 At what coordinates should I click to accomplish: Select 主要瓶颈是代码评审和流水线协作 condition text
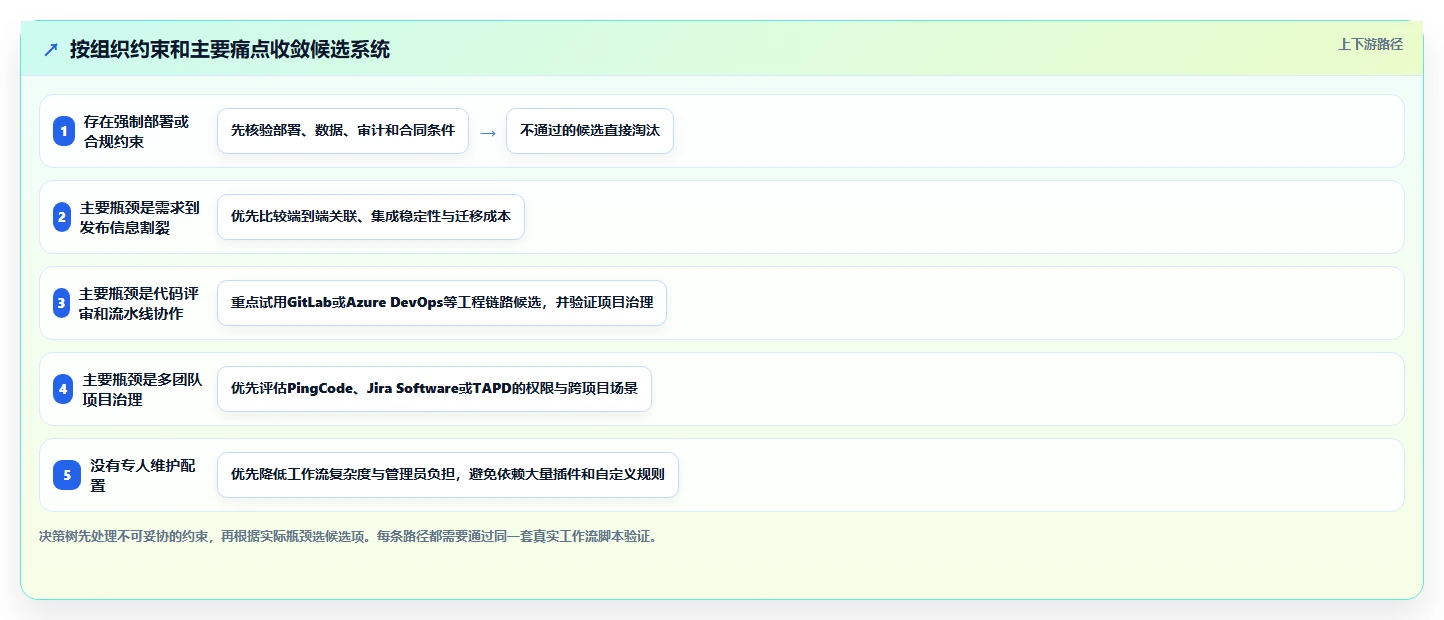[x=139, y=303]
